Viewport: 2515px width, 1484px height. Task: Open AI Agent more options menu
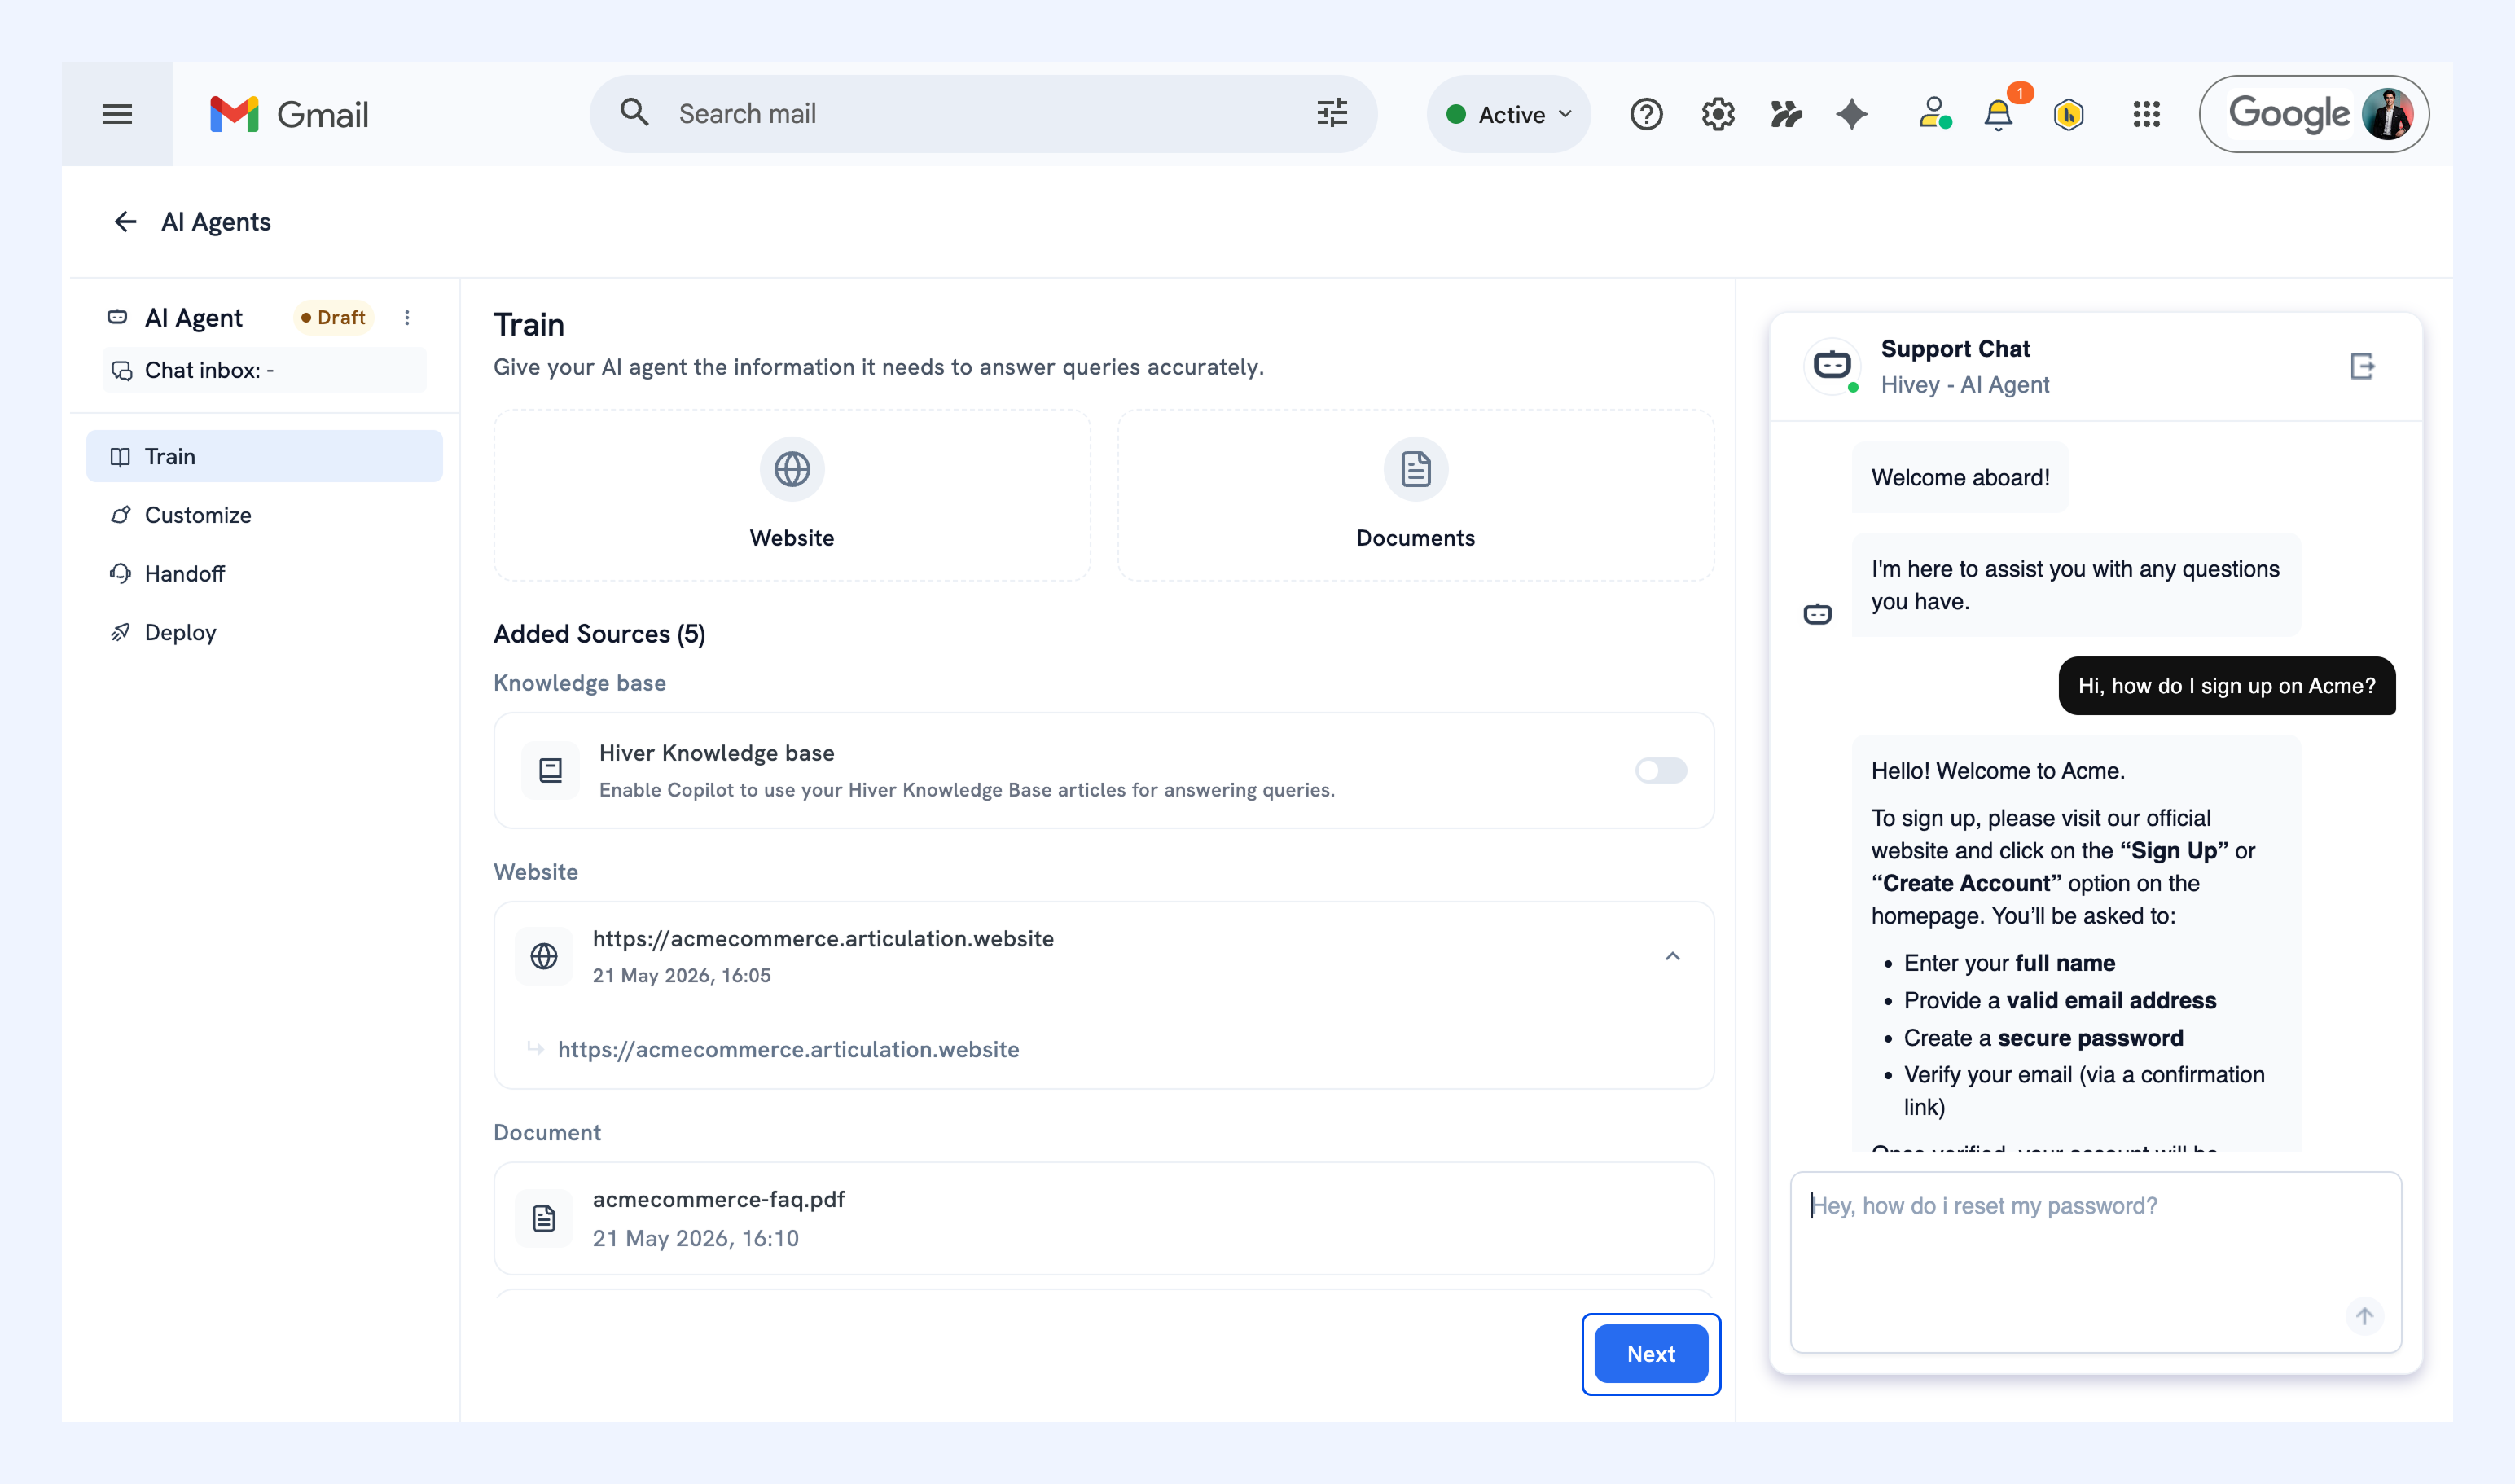pos(407,317)
